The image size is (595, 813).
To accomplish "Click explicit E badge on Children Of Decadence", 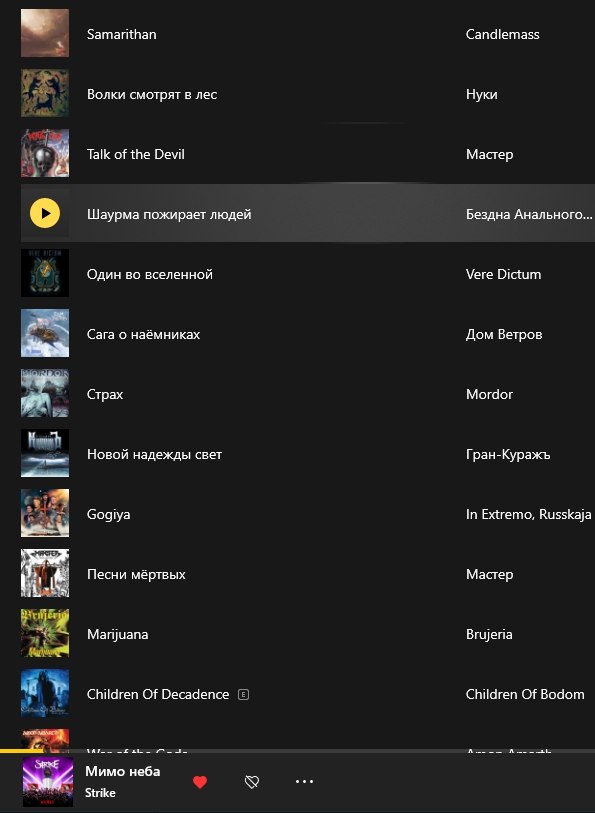I will [243, 694].
